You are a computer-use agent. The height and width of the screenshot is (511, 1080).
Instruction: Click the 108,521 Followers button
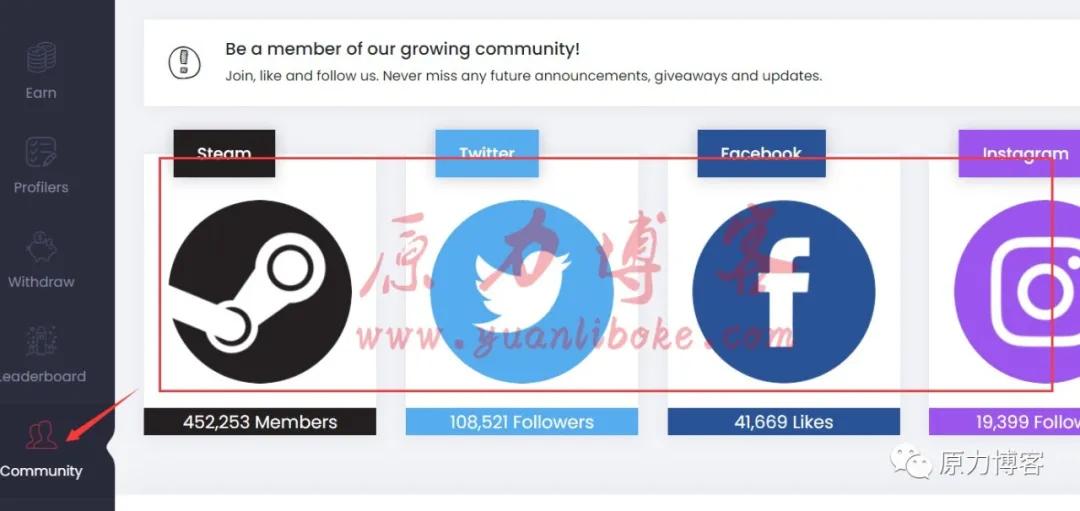coord(521,422)
